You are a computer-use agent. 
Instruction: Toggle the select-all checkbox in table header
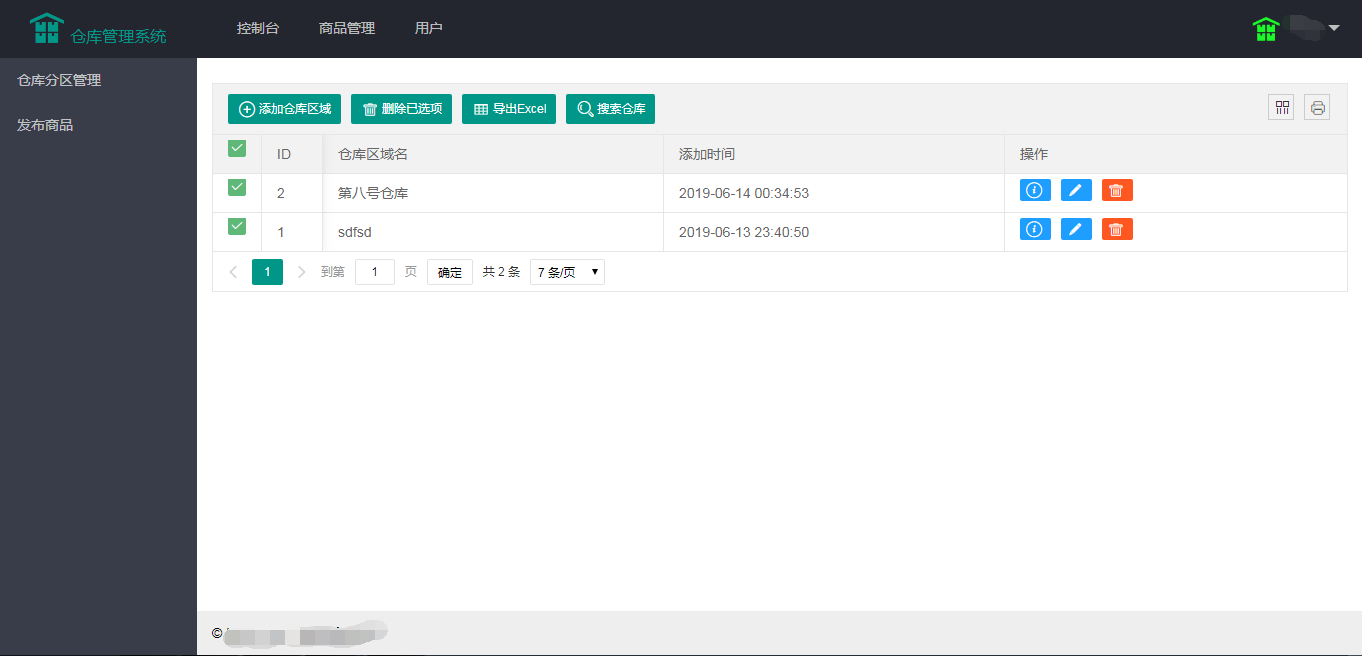pyautogui.click(x=237, y=148)
